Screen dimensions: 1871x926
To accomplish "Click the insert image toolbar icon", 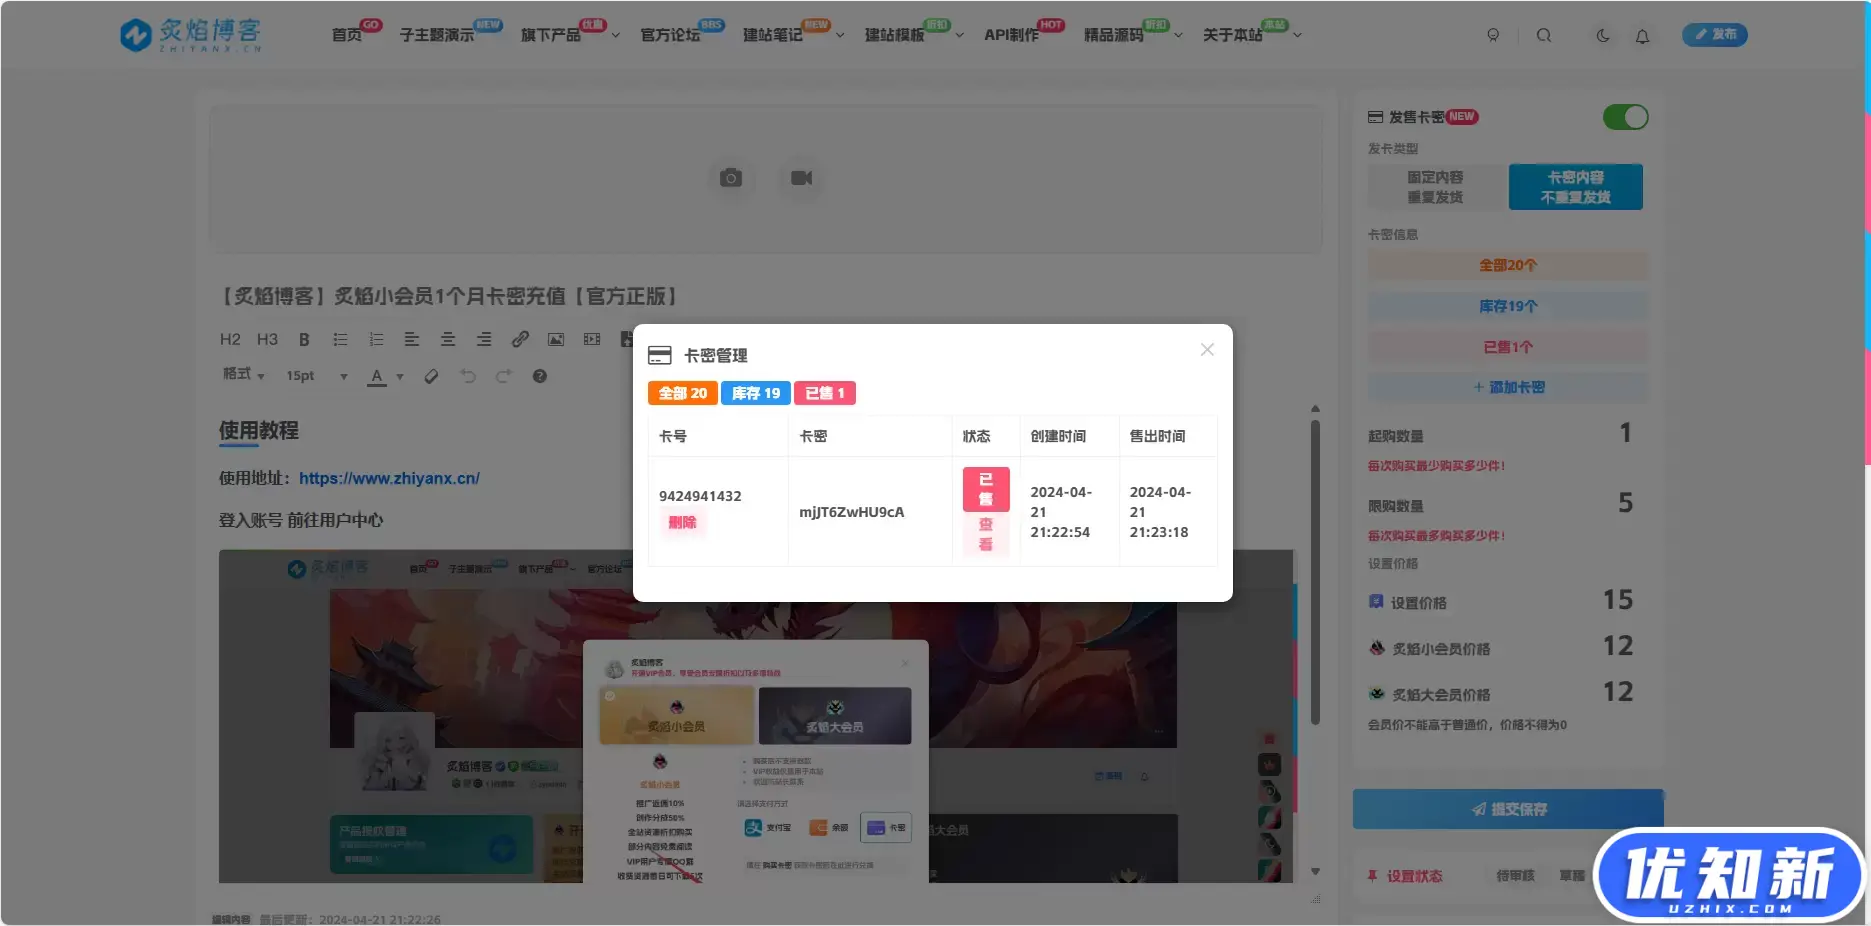I will [556, 340].
